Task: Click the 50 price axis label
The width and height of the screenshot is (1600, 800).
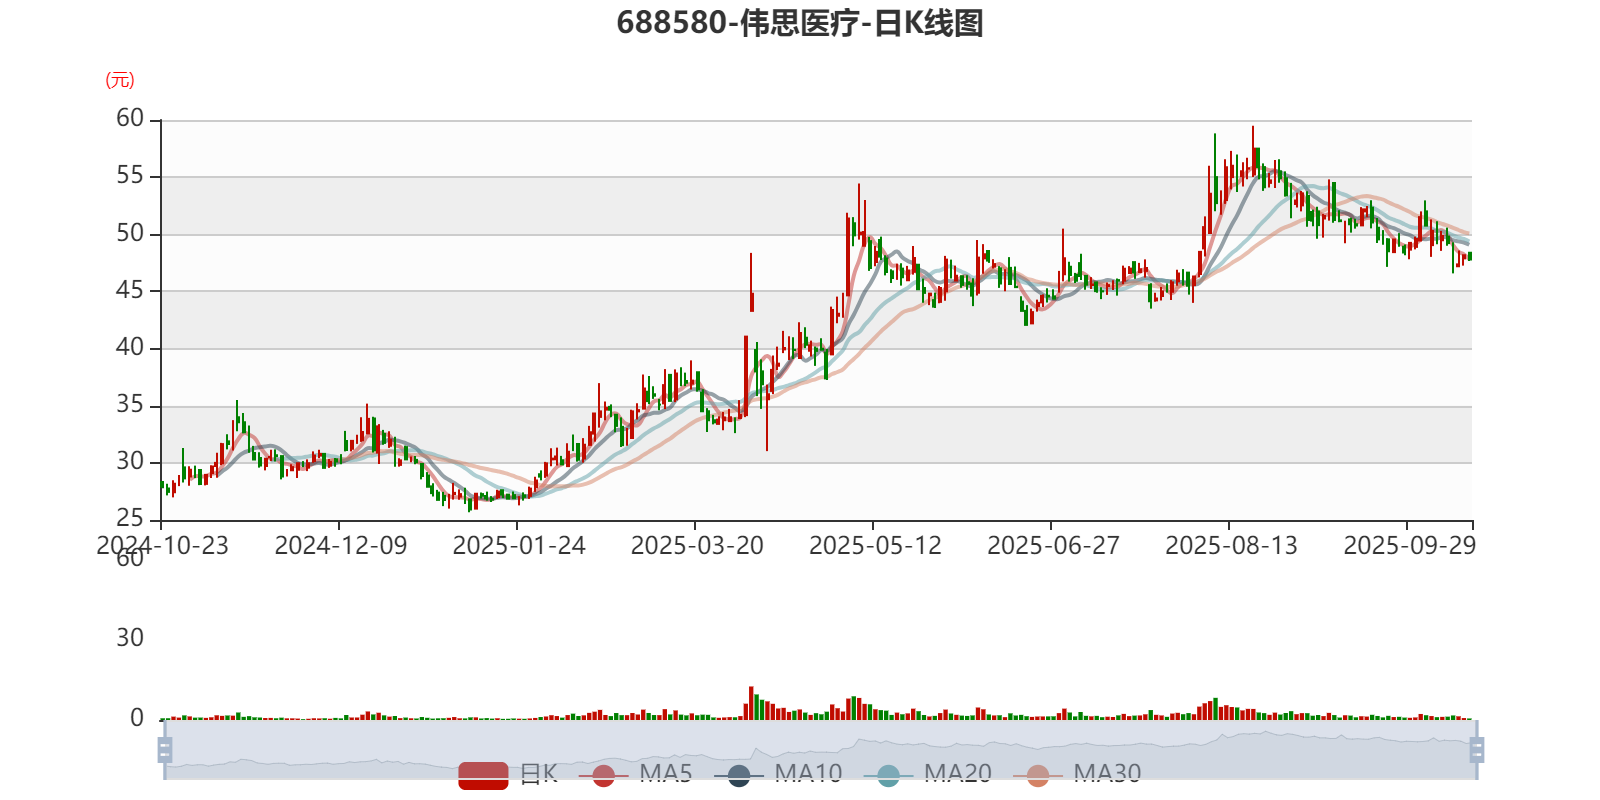Action: click(x=130, y=234)
